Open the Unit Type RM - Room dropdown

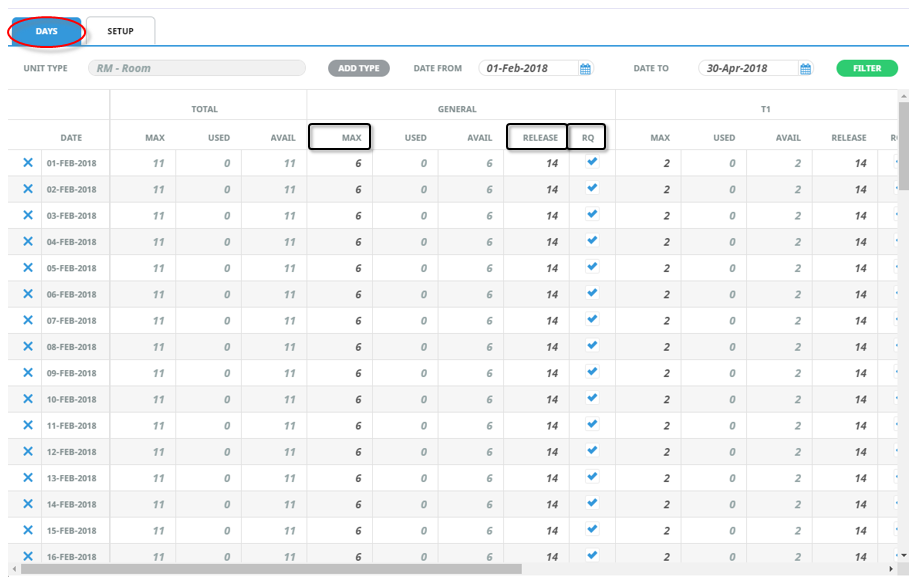point(196,69)
